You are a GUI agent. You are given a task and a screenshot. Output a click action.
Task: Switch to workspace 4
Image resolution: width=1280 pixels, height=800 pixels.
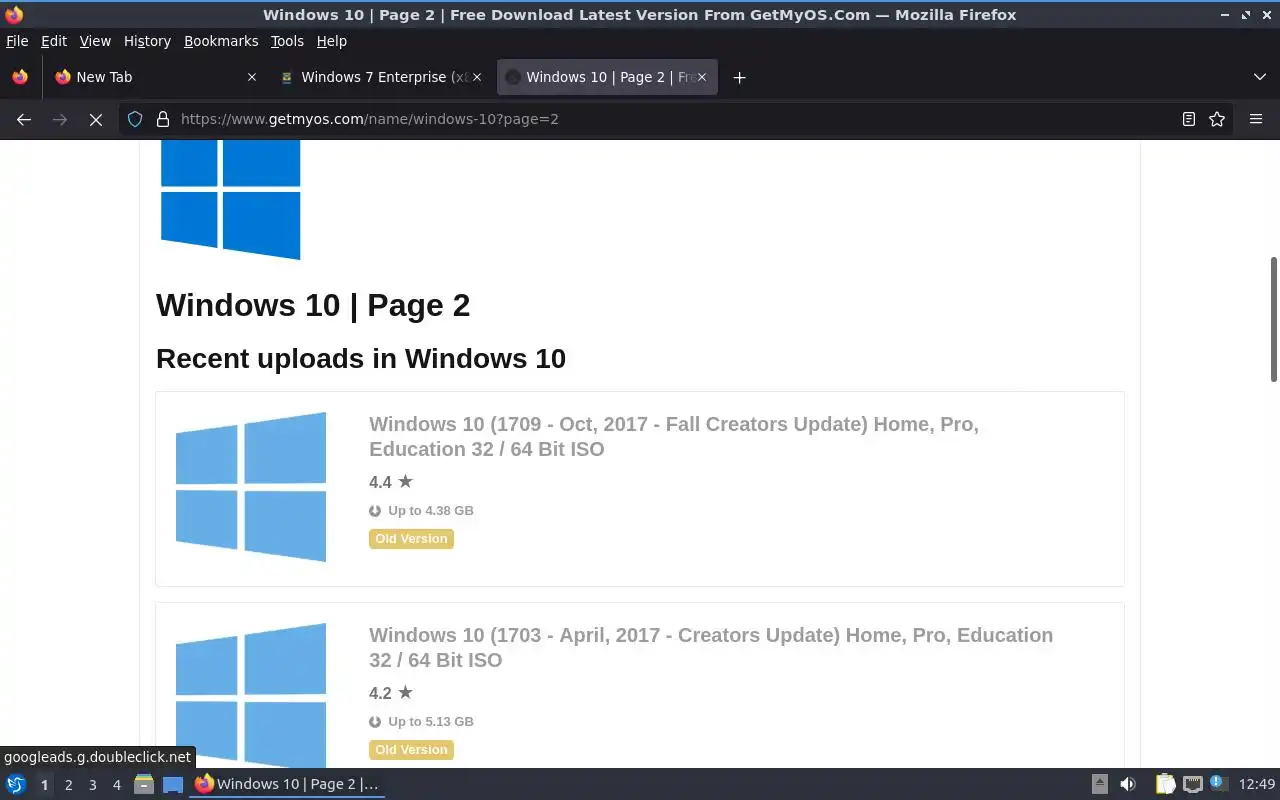click(116, 785)
